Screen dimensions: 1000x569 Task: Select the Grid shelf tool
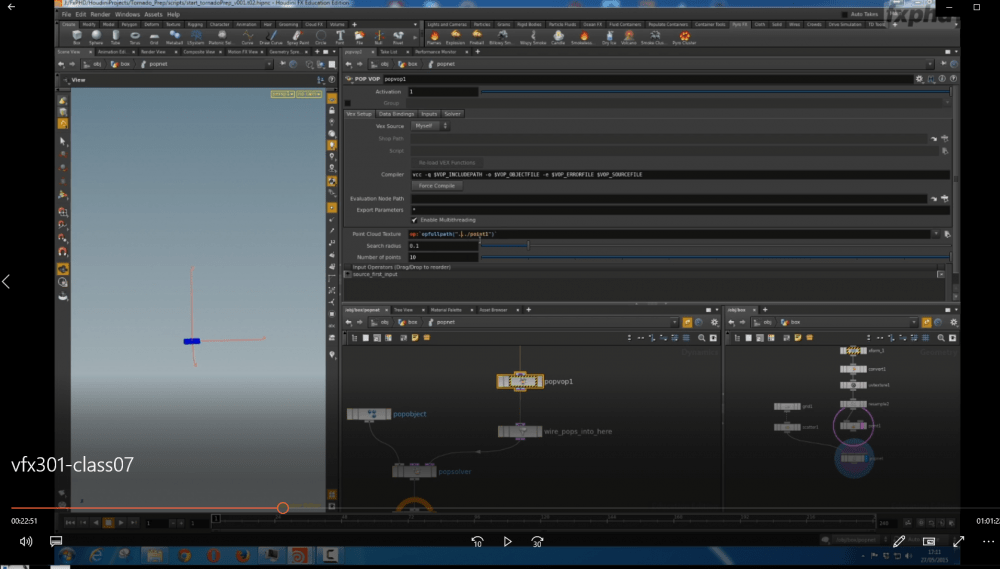pyautogui.click(x=154, y=37)
